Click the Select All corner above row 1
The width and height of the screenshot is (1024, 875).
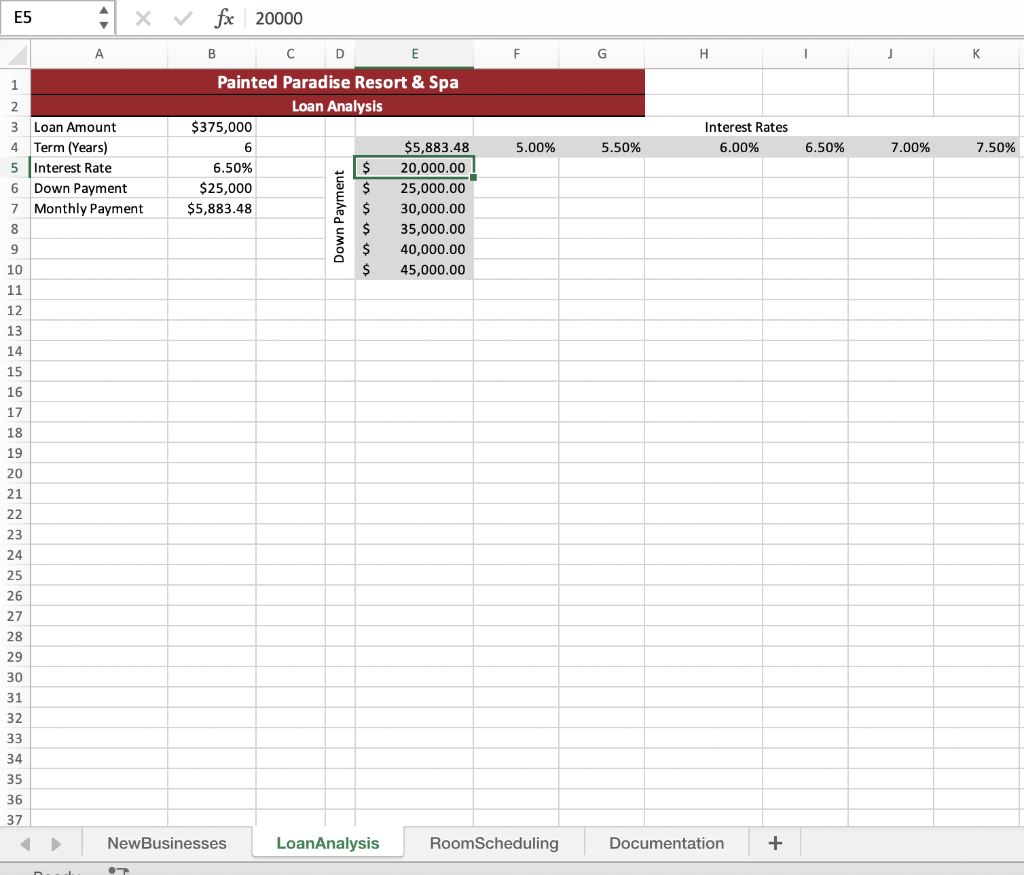point(15,54)
